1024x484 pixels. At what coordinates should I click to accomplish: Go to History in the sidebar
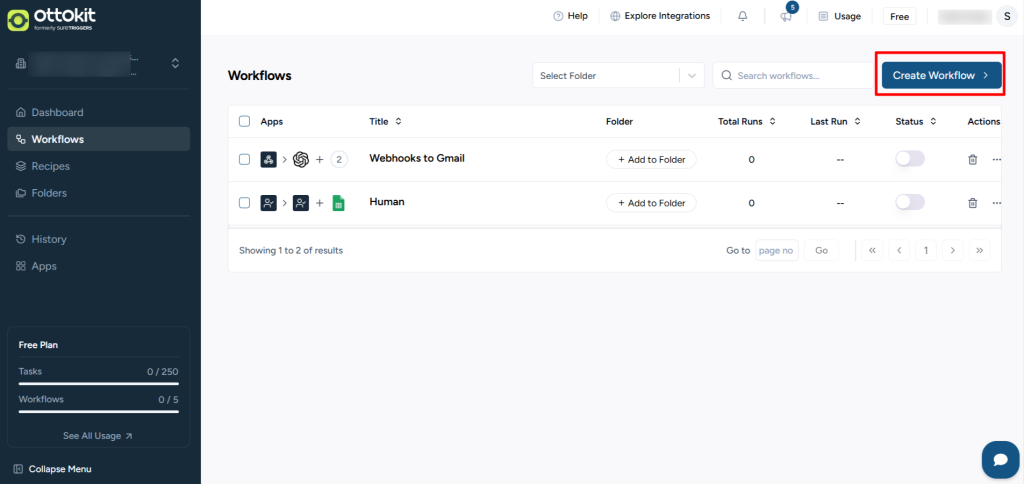point(49,239)
